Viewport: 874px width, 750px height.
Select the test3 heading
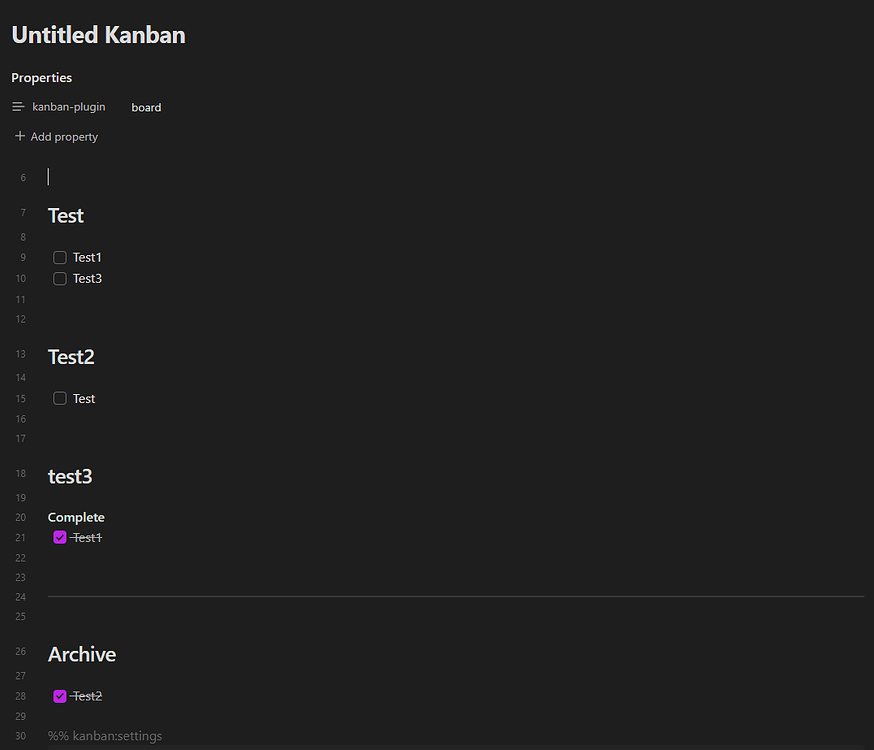(x=69, y=476)
